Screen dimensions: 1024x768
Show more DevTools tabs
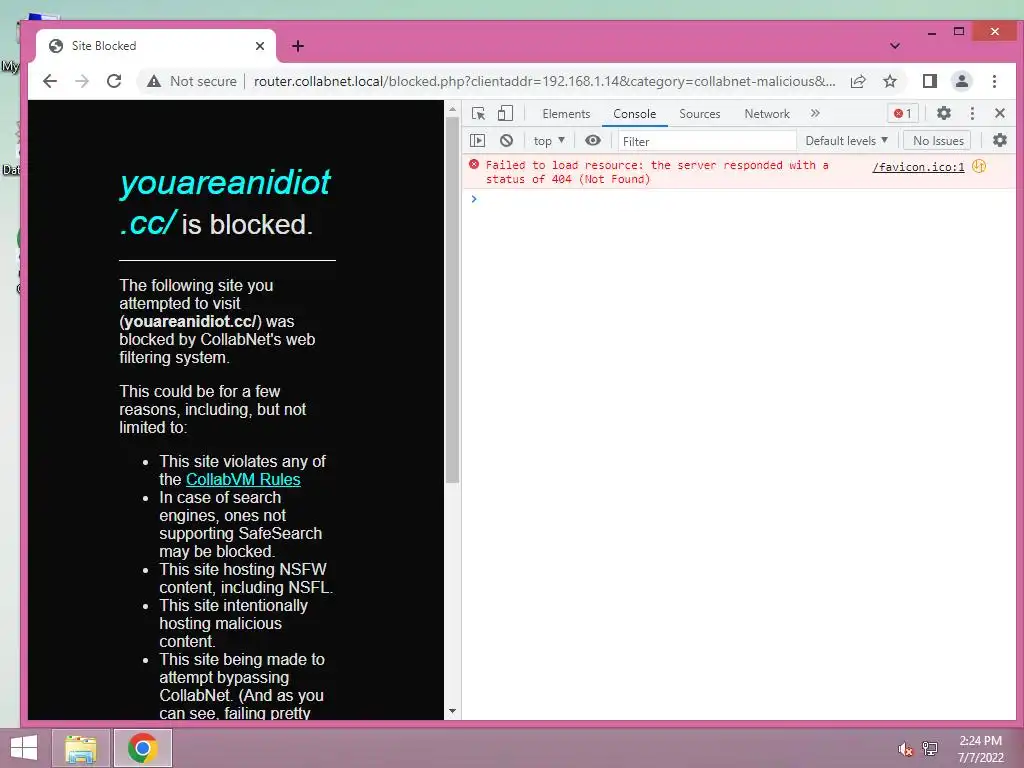click(x=815, y=114)
